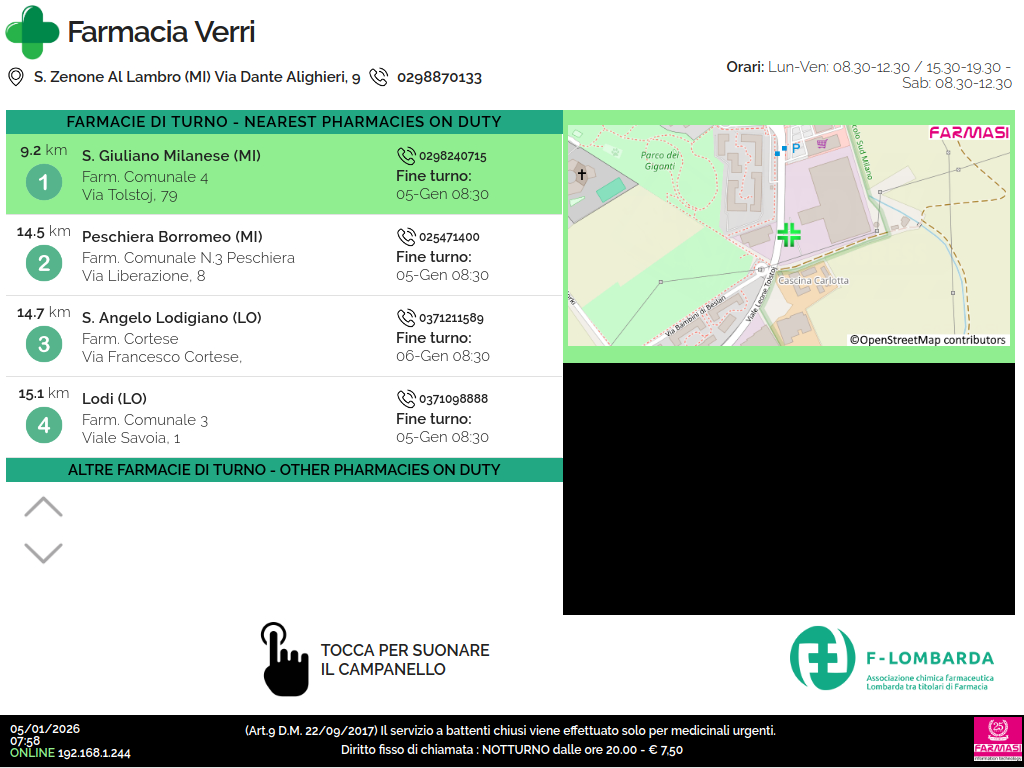Click the green pharmacy cross marker on map
This screenshot has height=768, width=1024.
[x=789, y=235]
